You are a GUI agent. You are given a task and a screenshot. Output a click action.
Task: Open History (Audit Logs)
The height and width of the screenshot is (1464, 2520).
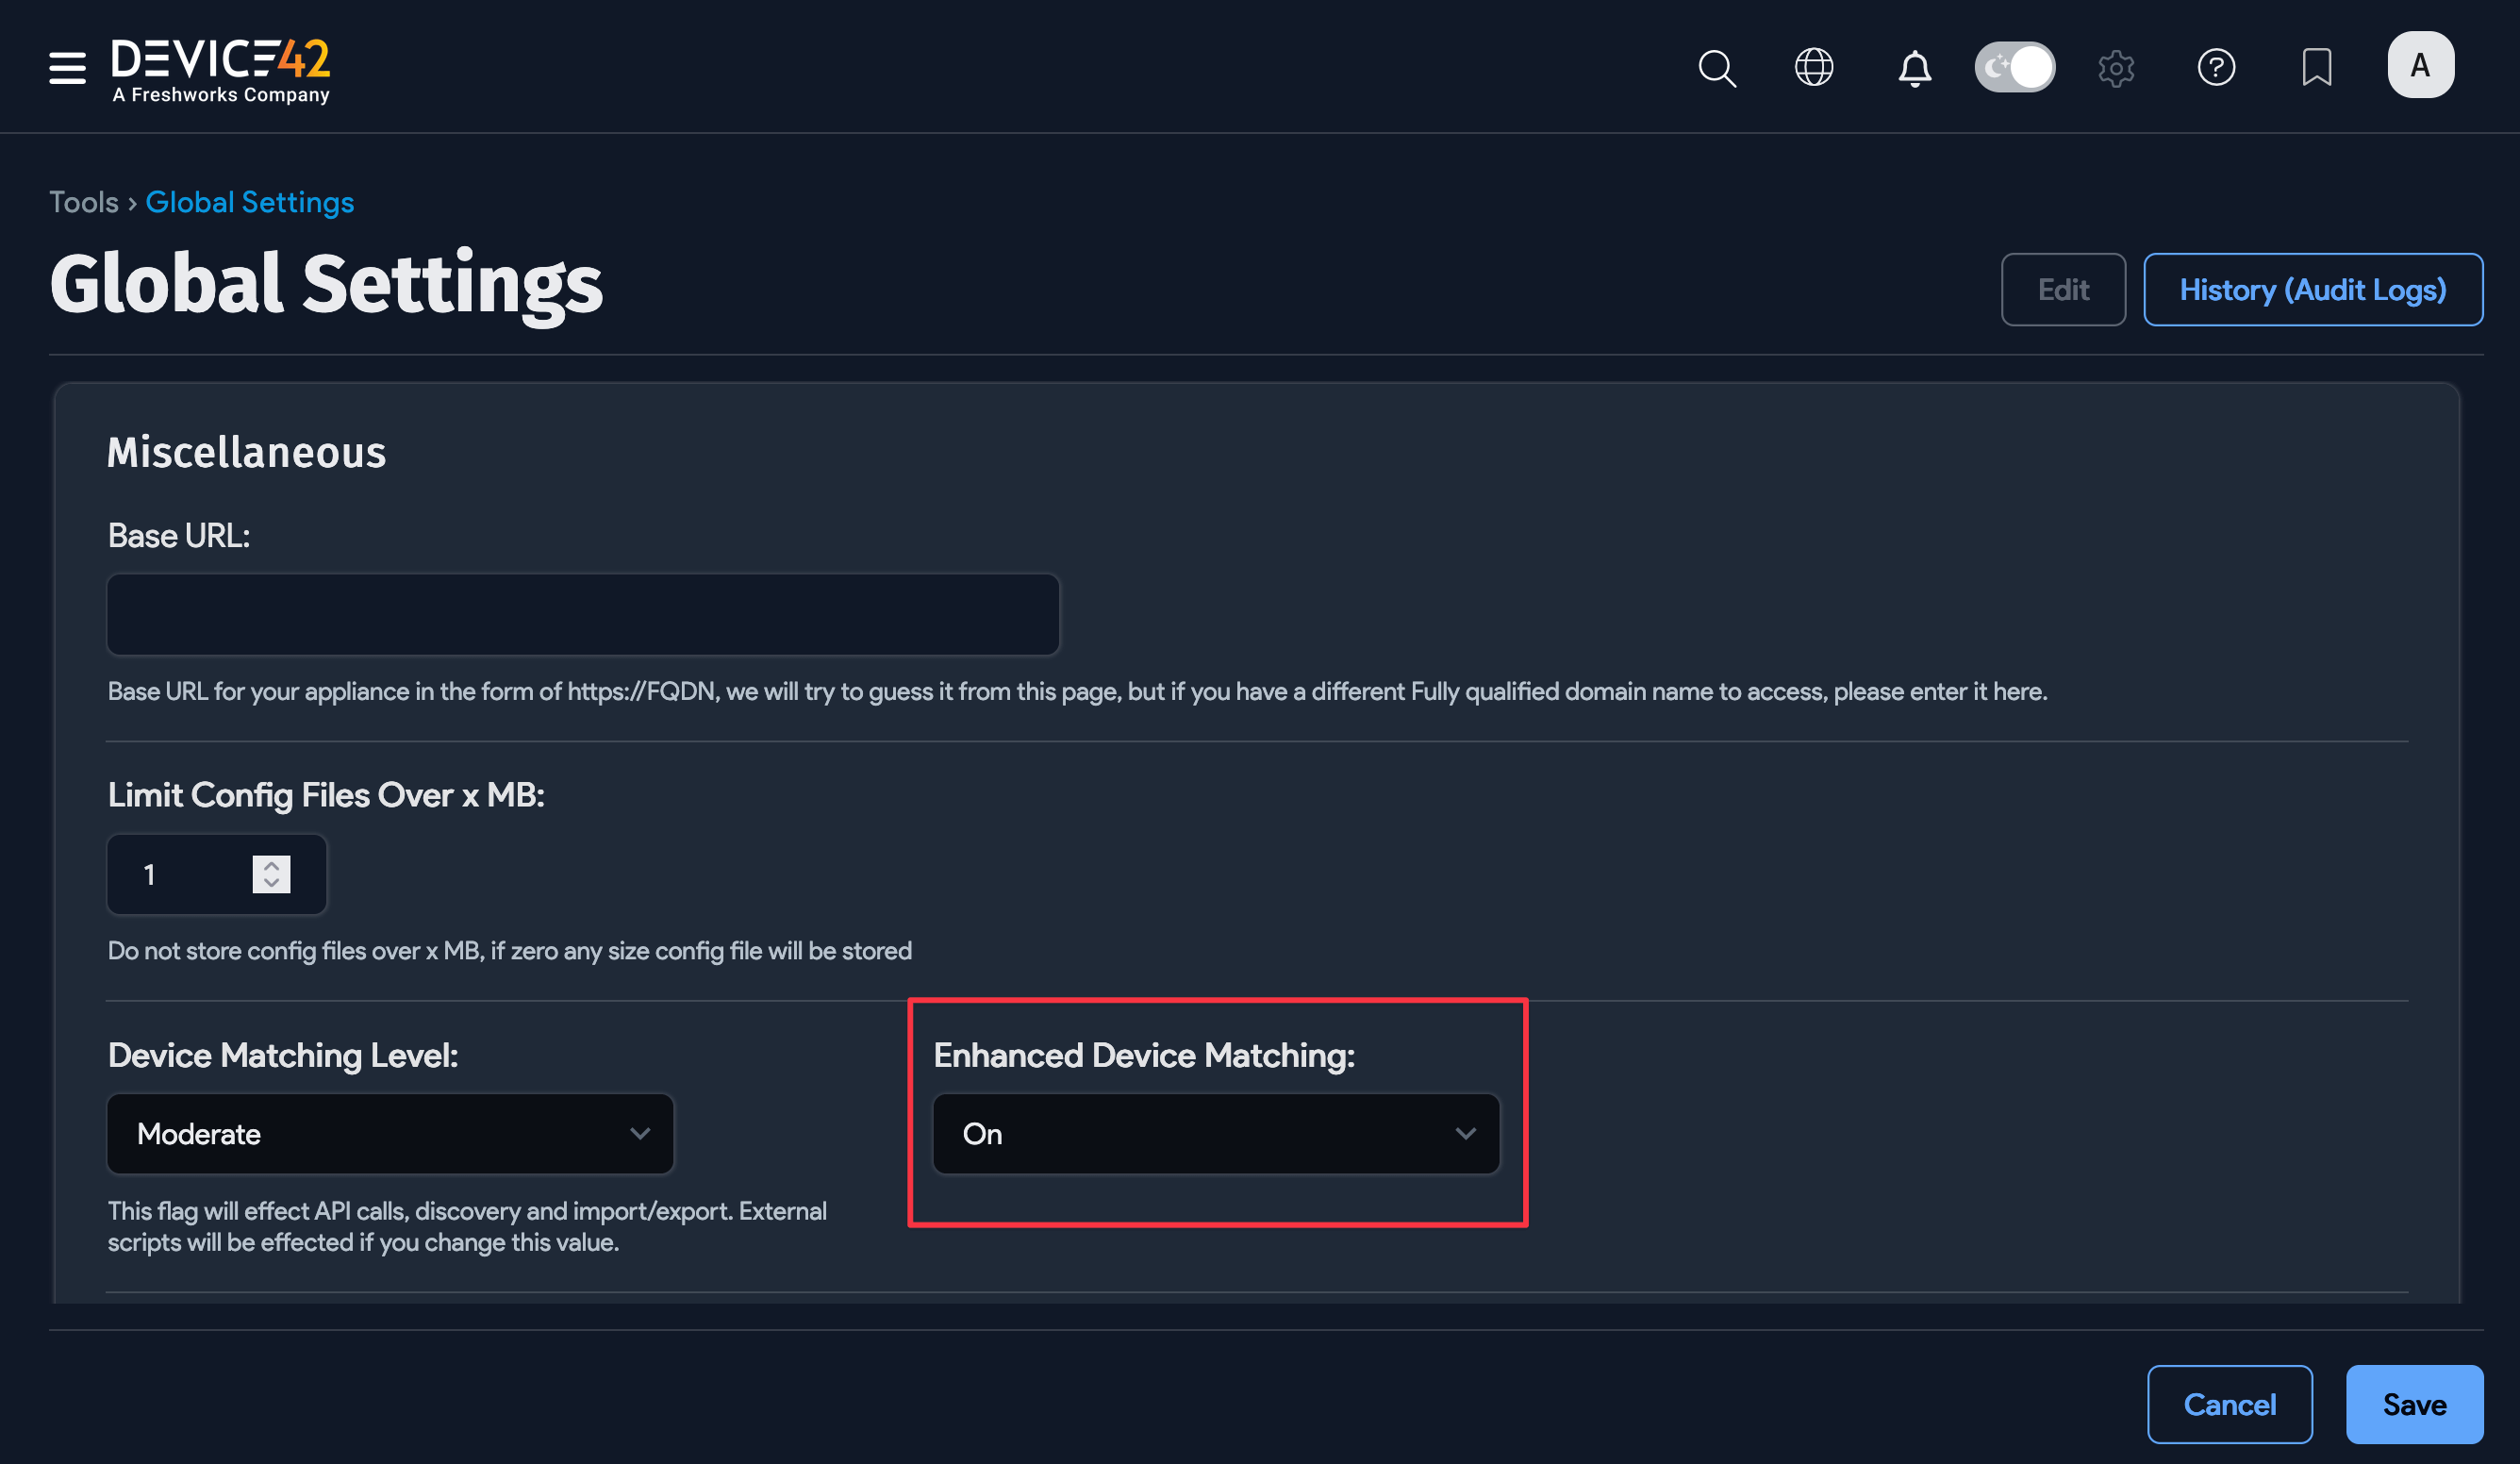tap(2313, 289)
